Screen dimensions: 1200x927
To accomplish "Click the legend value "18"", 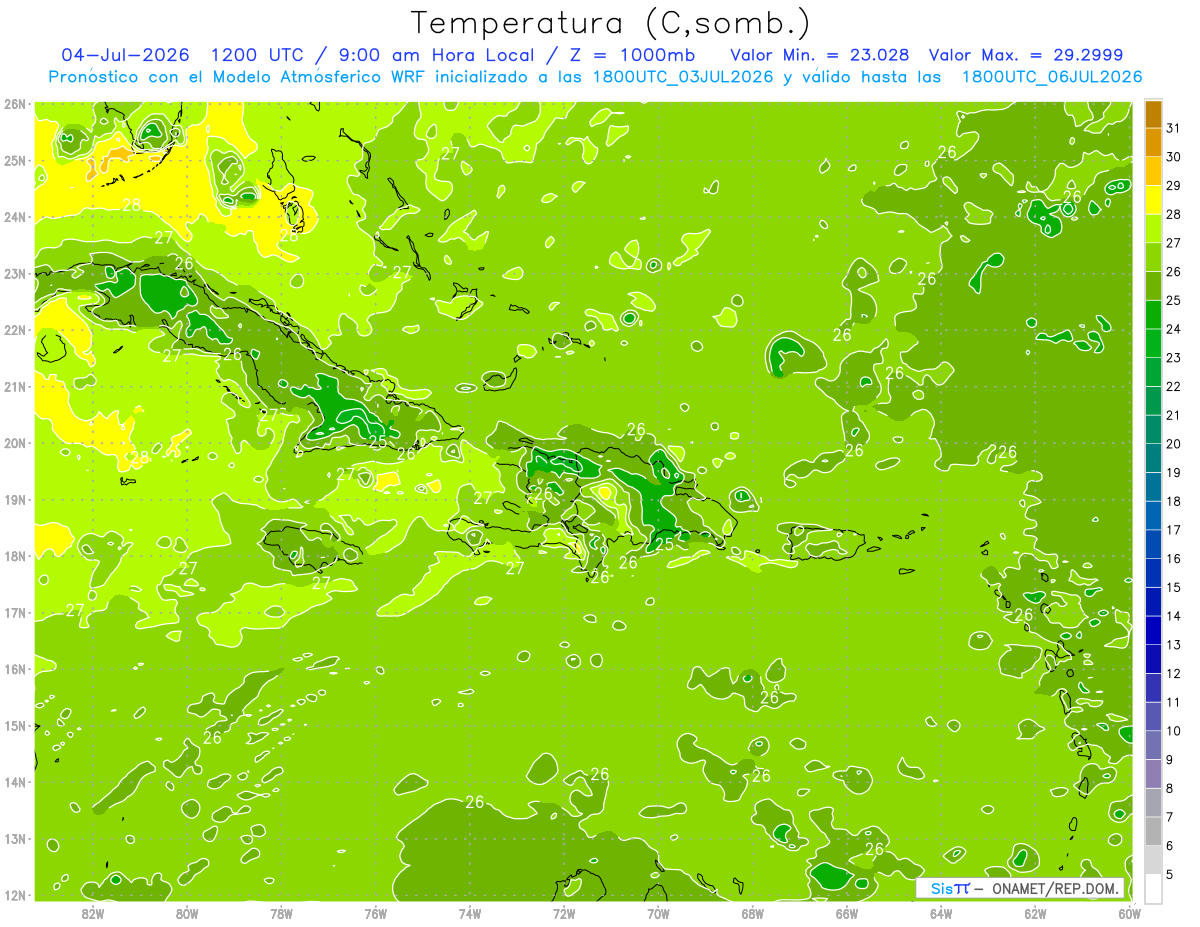I will [1174, 501].
